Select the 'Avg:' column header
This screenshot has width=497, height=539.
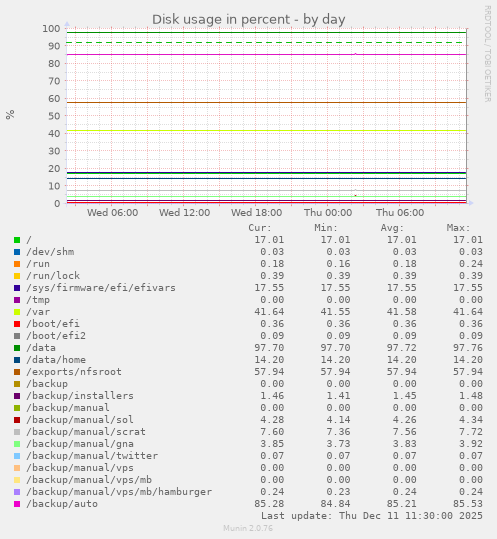pos(392,228)
